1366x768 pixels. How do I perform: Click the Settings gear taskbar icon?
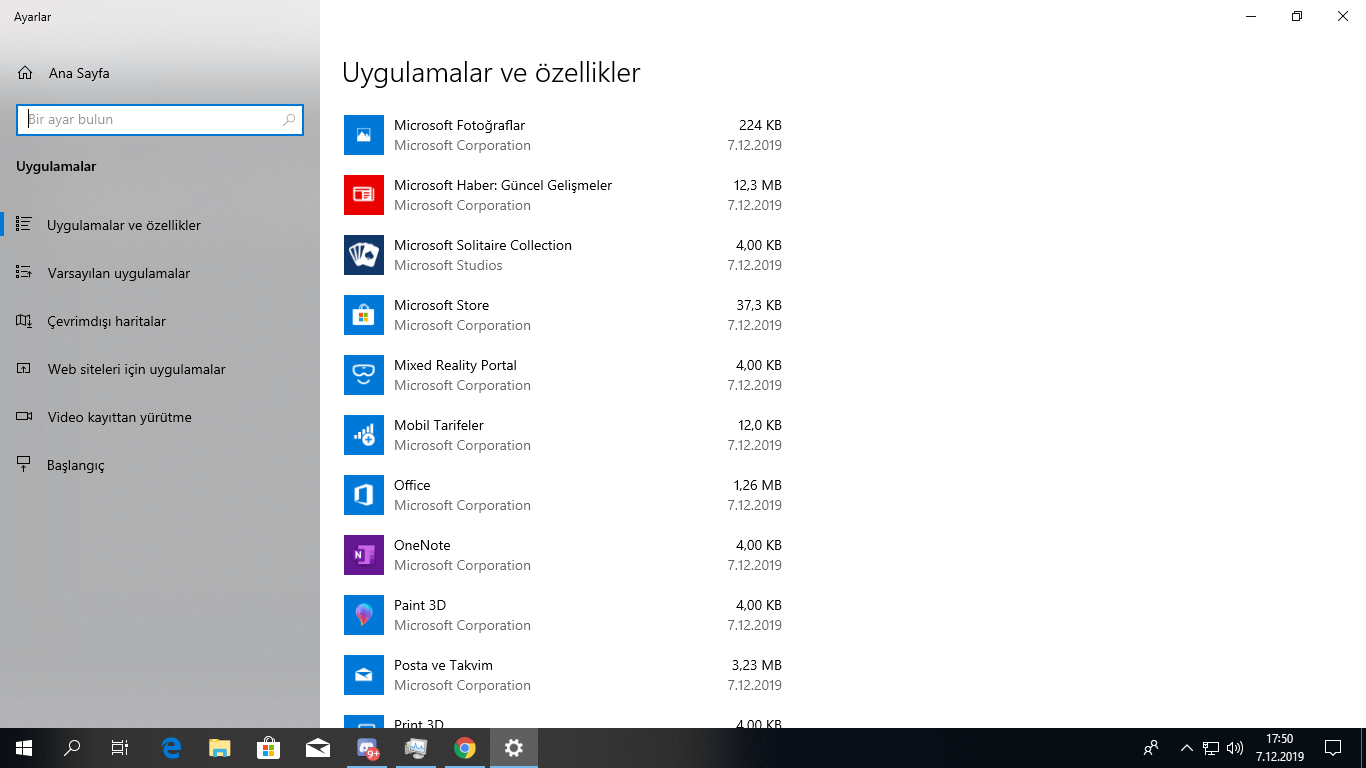[514, 748]
